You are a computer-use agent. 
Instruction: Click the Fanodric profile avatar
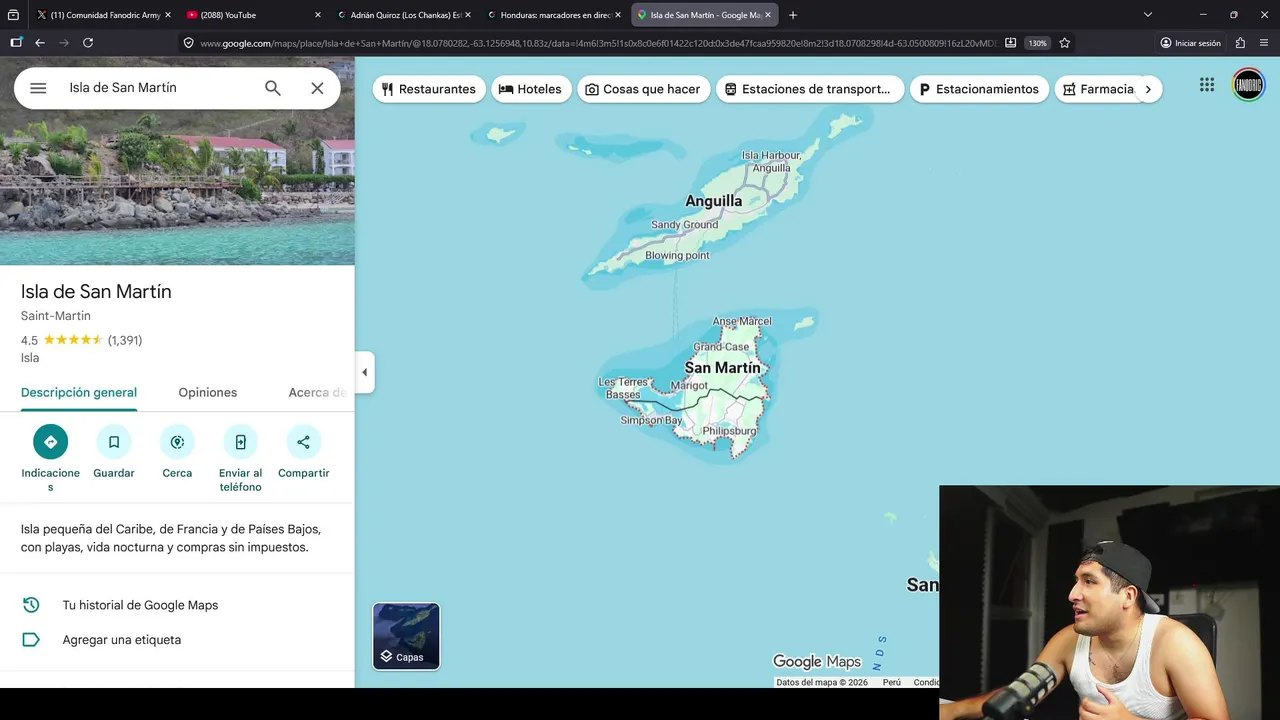point(1248,85)
